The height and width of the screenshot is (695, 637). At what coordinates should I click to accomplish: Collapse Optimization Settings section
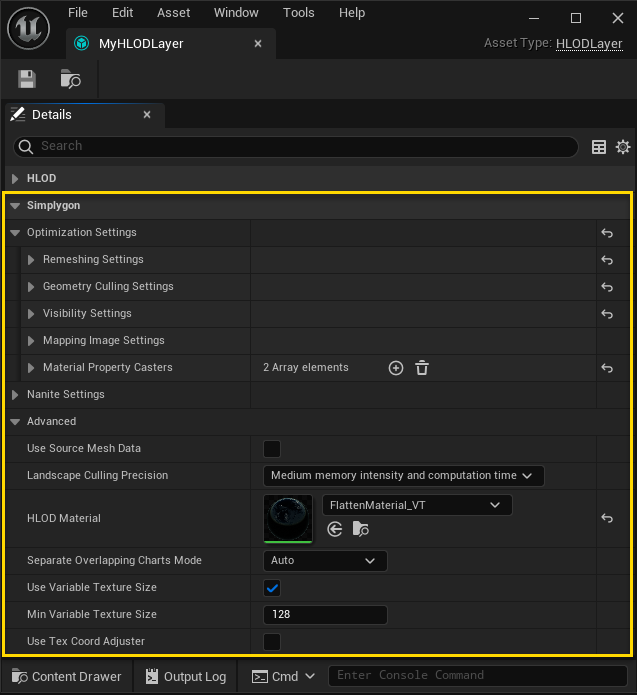point(15,233)
